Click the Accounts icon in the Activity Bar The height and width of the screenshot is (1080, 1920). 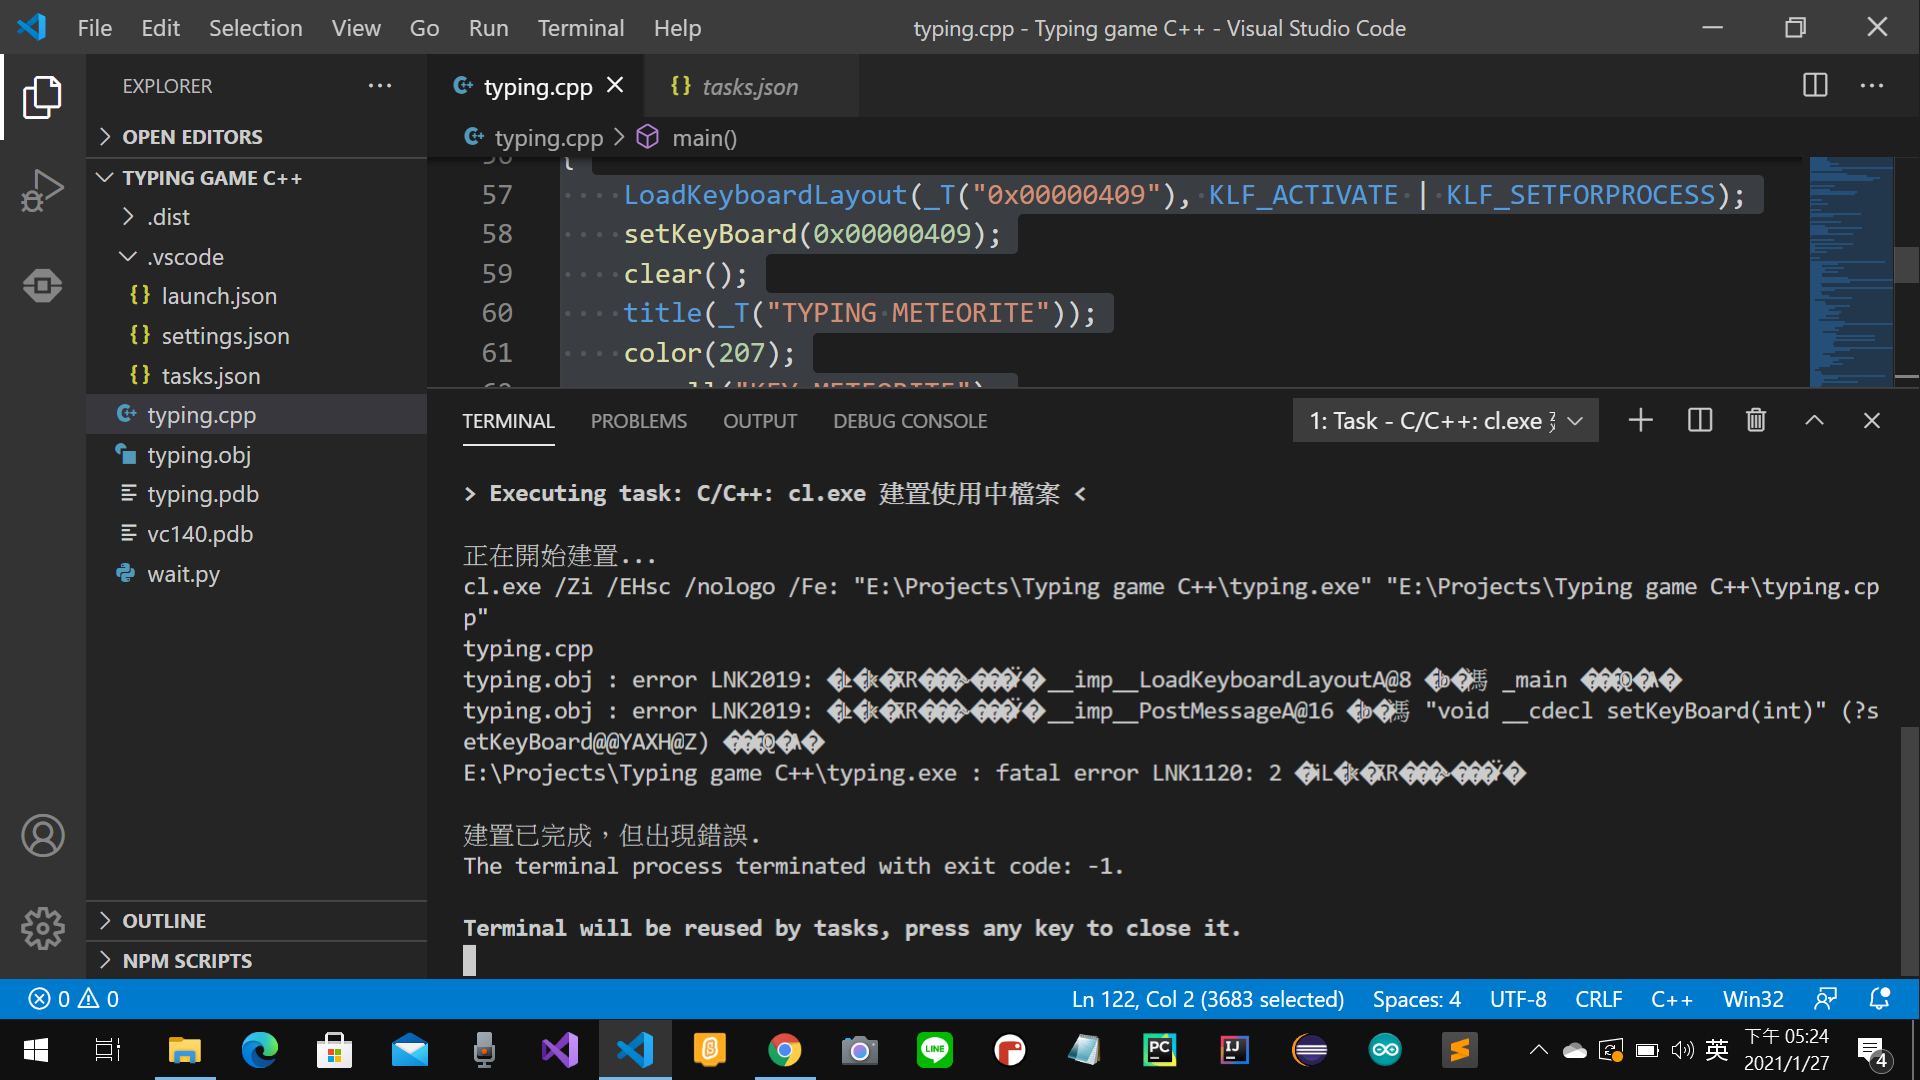click(42, 836)
